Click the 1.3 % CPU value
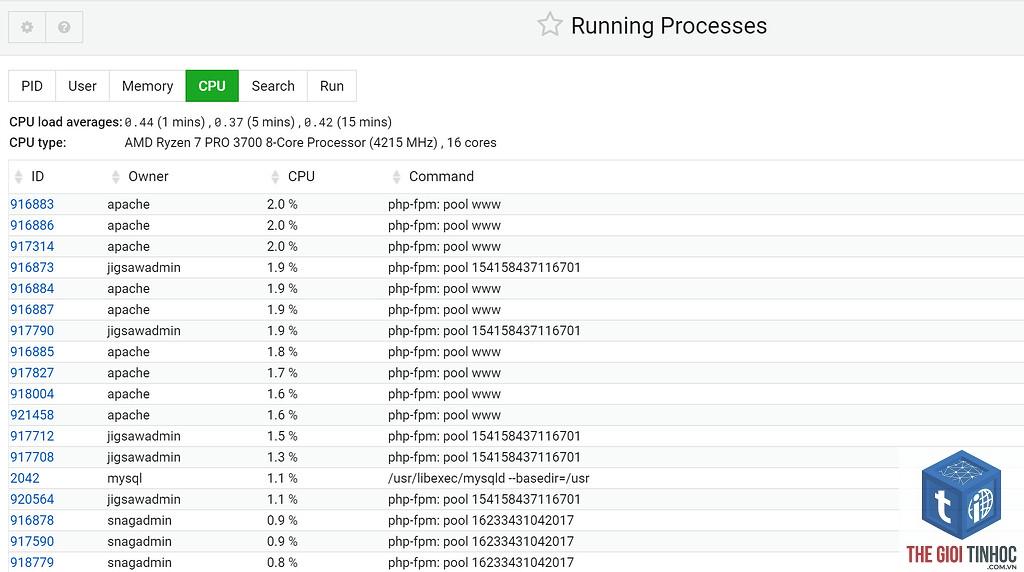1024x572 pixels. (x=282, y=457)
